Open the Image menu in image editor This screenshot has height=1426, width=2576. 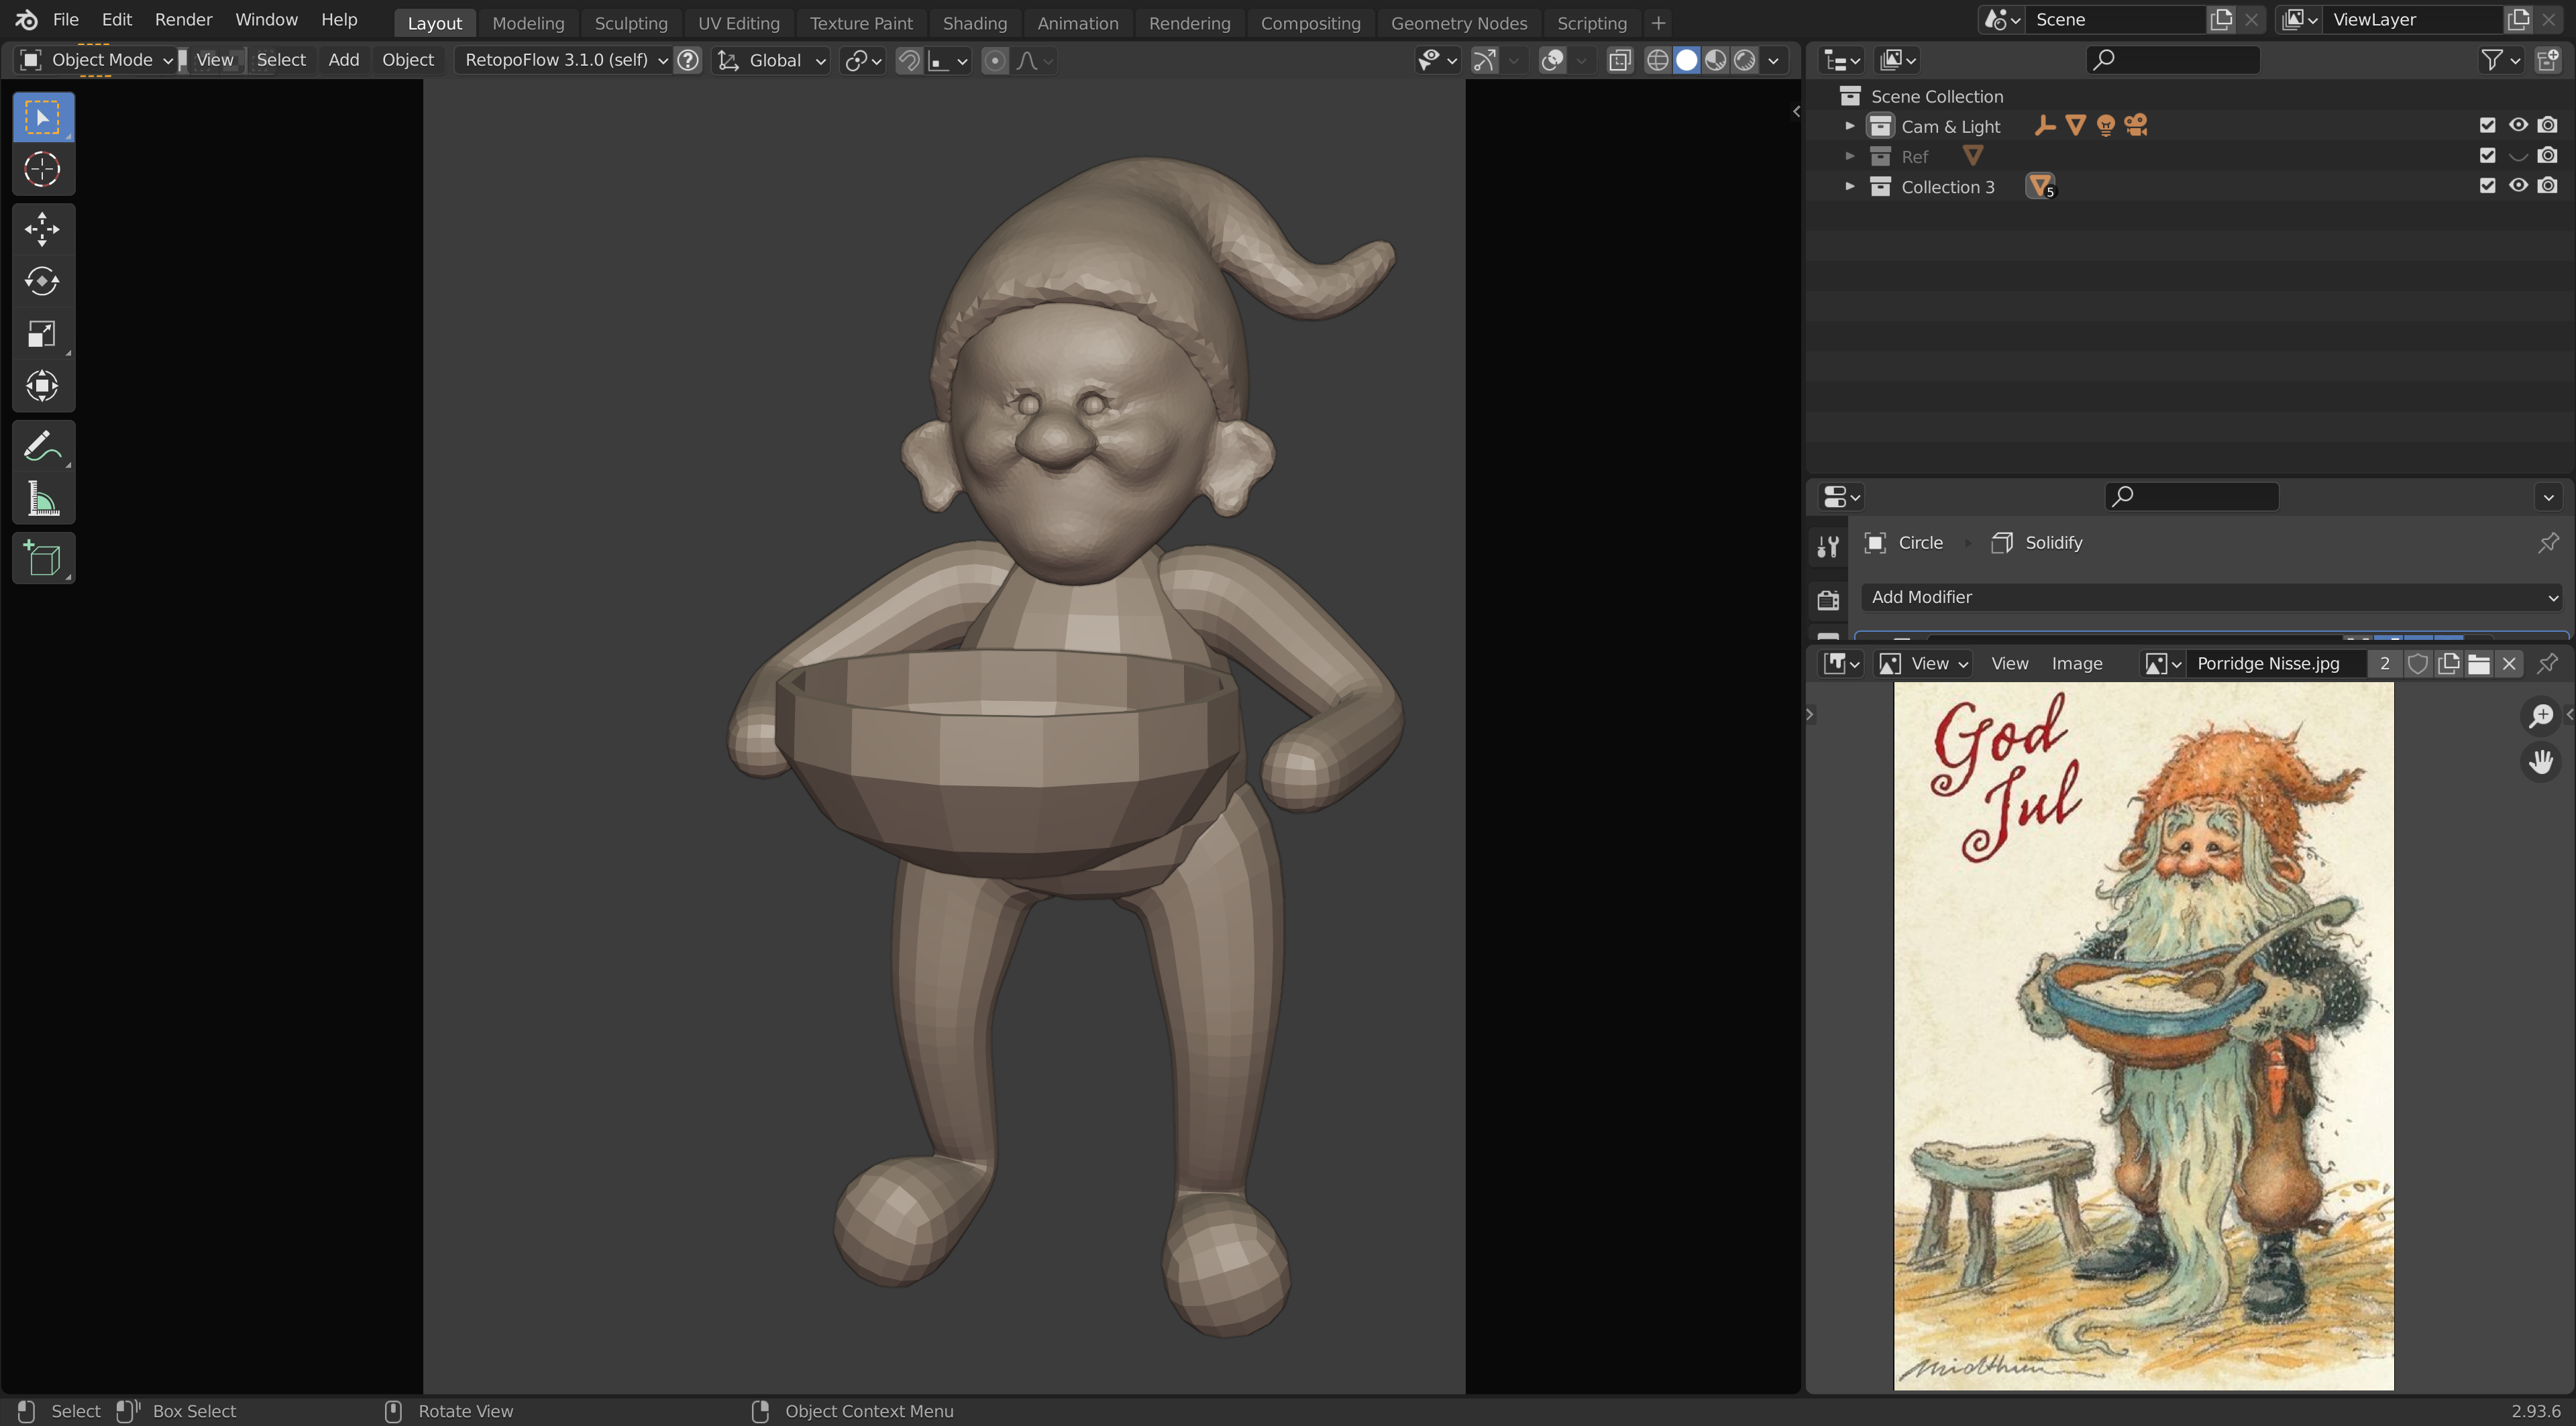click(2076, 663)
